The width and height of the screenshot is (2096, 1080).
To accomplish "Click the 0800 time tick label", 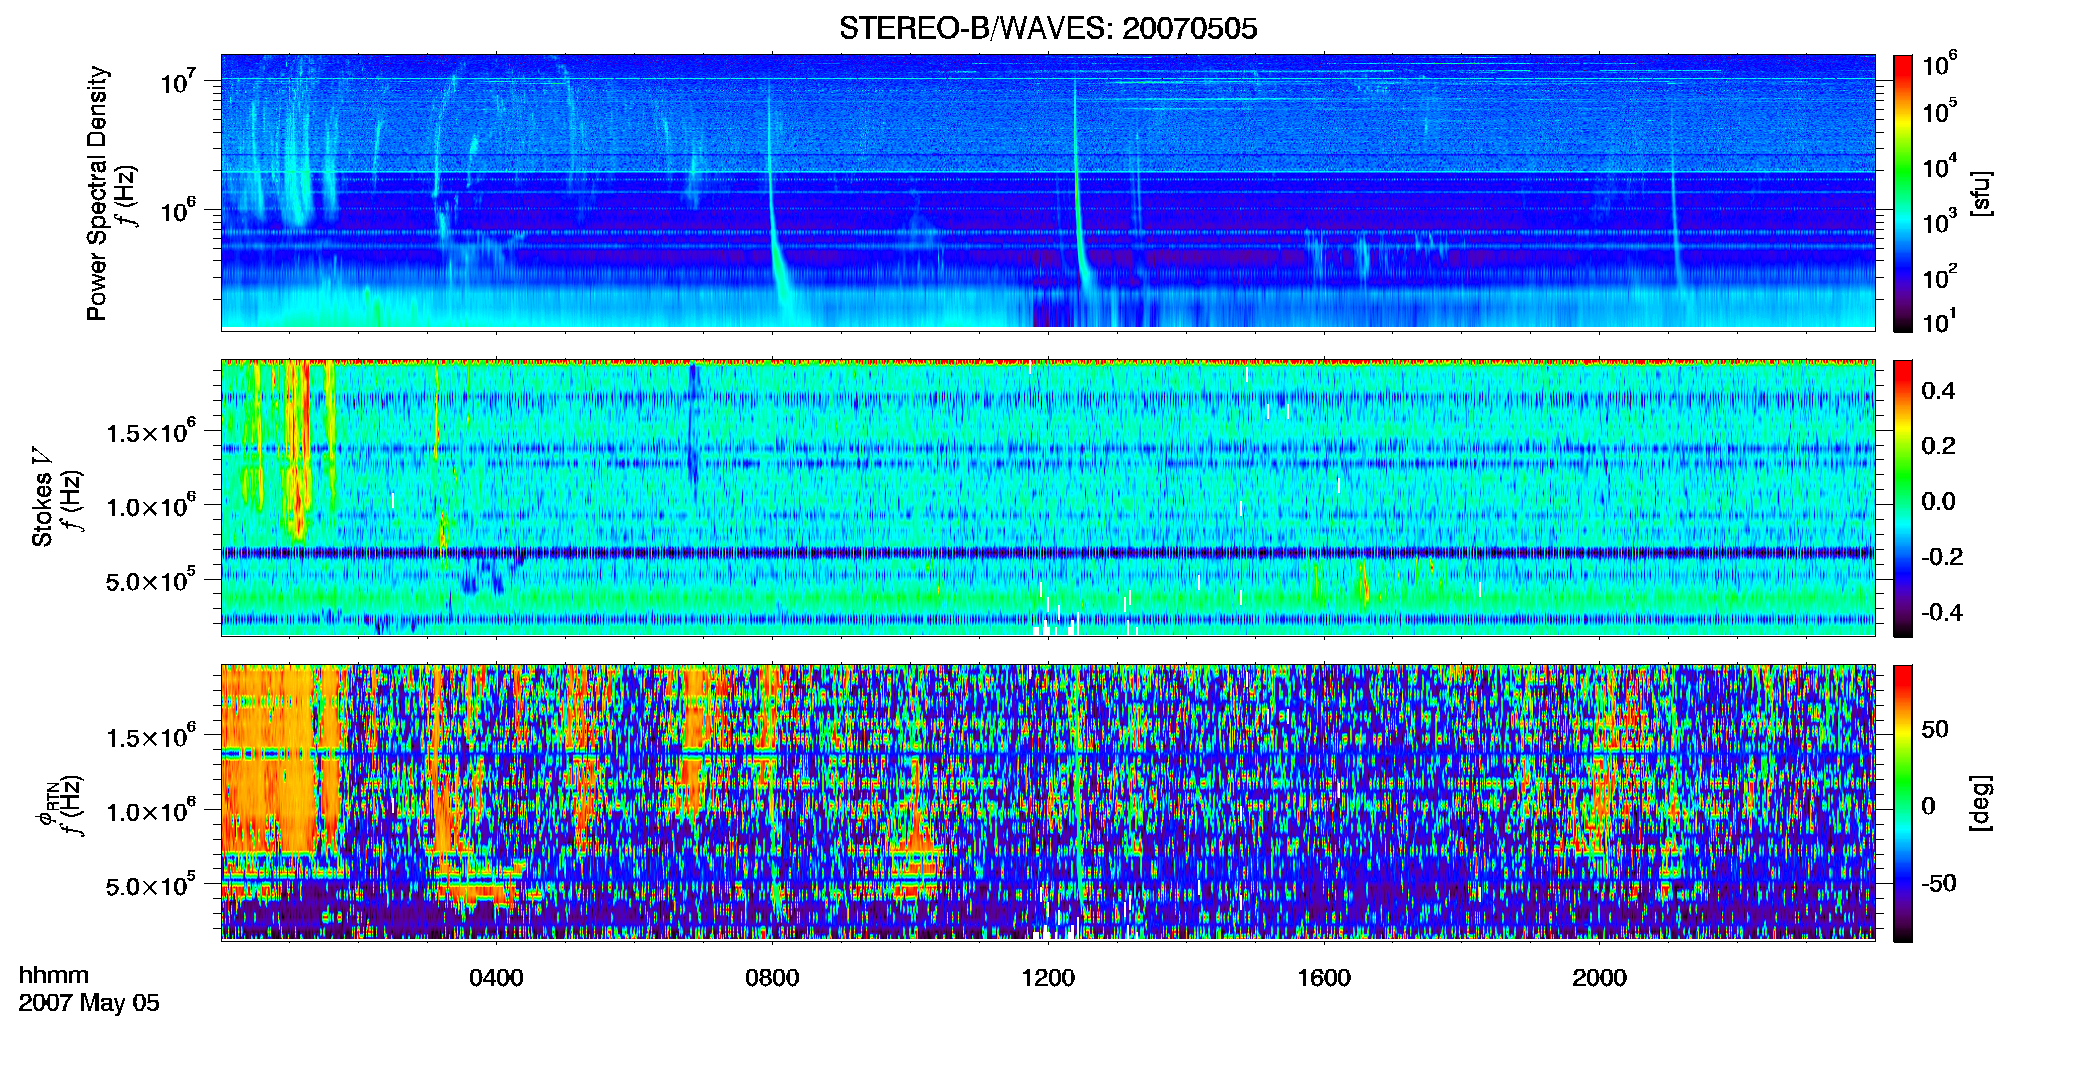I will 772,977.
